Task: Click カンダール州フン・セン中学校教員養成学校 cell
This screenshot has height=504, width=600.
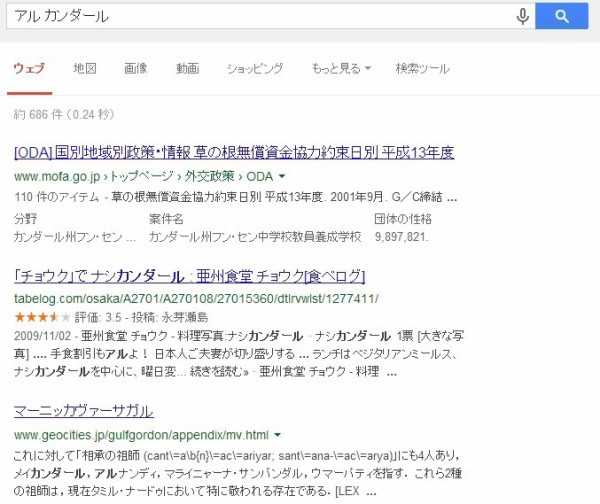Action: point(255,237)
